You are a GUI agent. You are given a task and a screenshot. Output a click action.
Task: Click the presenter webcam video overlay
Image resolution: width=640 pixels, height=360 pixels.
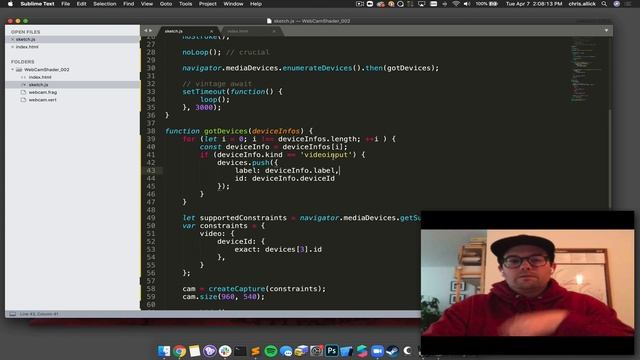point(527,282)
